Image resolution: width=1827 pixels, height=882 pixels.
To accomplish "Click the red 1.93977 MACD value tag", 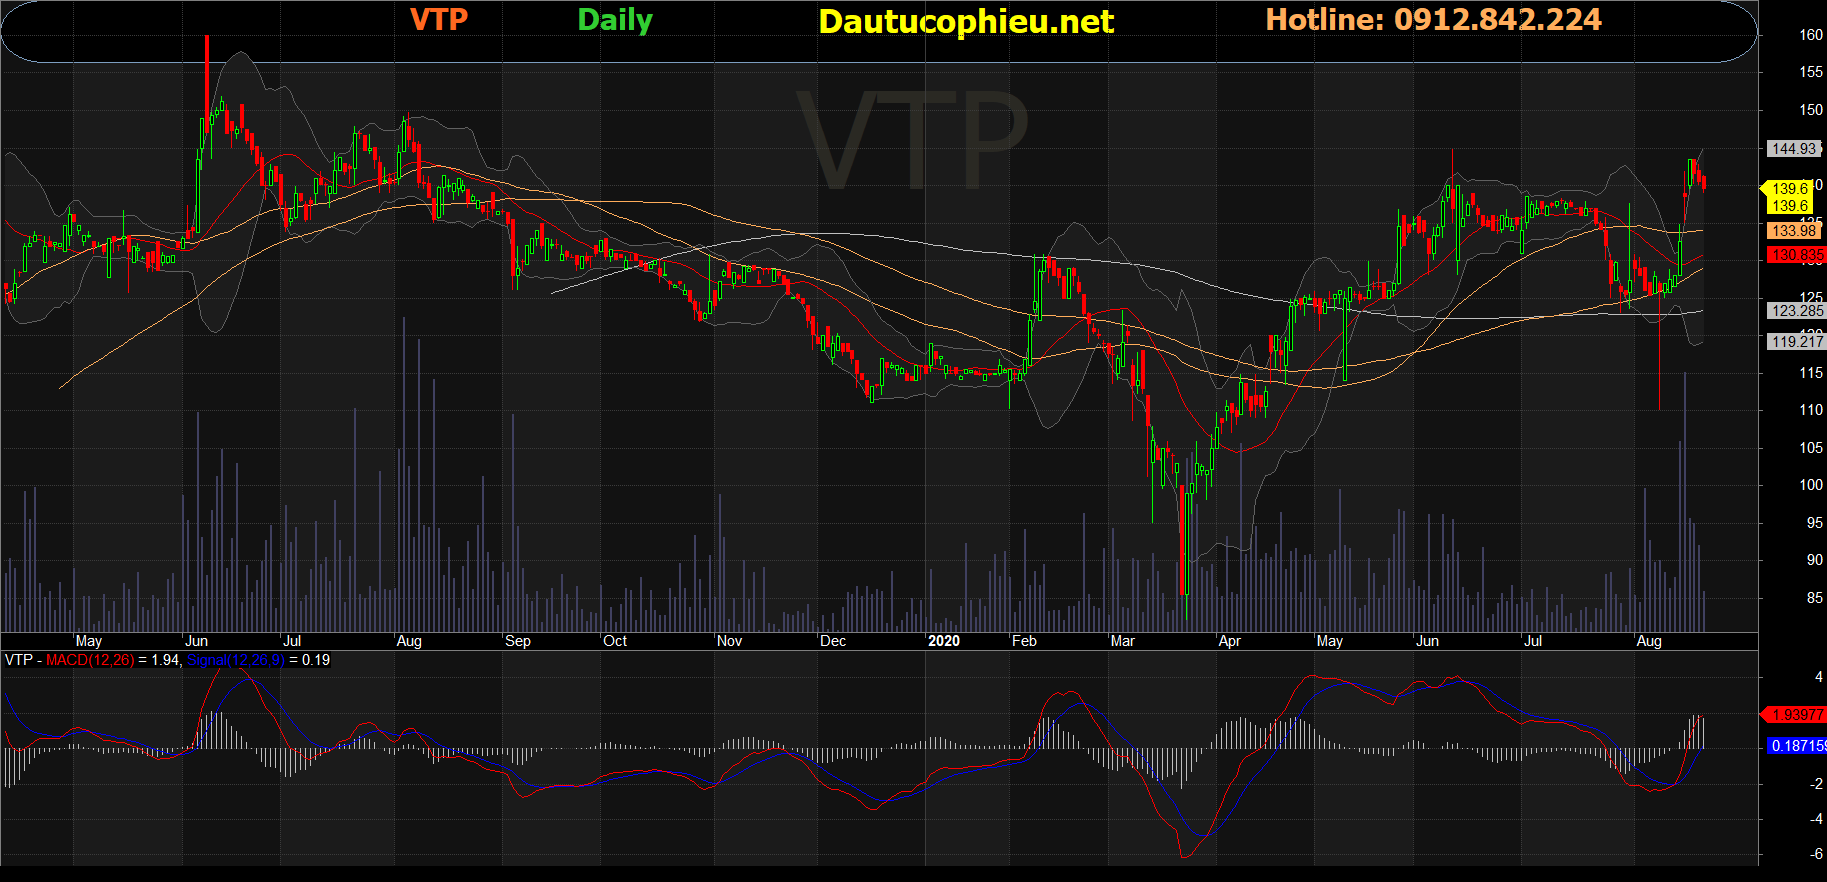I will coord(1796,715).
